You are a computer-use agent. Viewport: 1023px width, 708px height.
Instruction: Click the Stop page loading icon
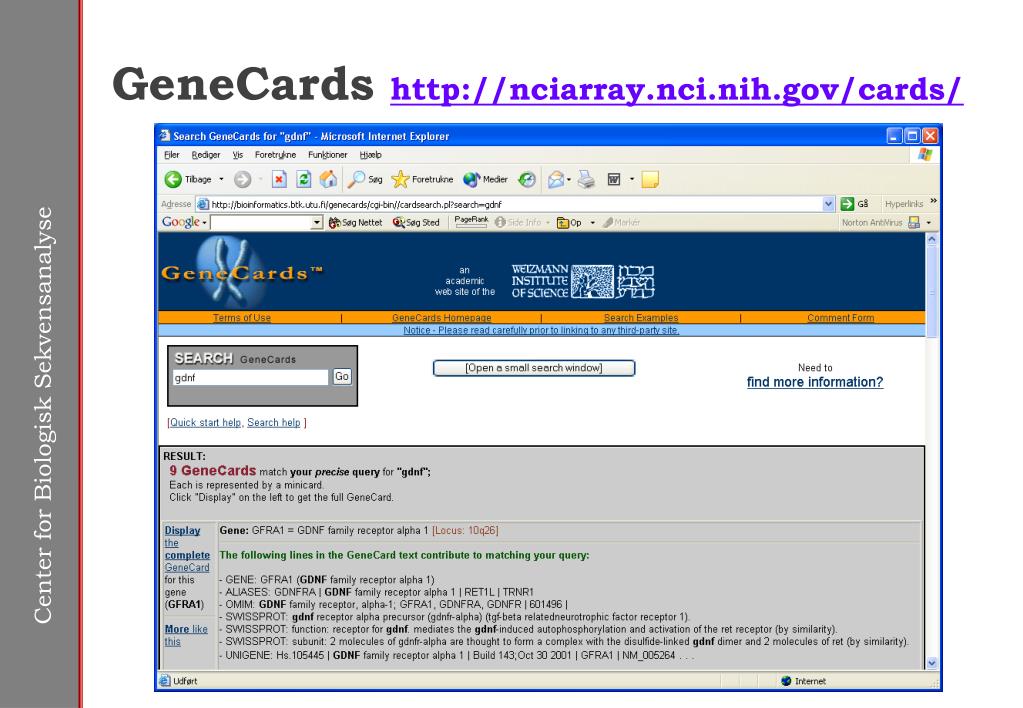(x=279, y=179)
